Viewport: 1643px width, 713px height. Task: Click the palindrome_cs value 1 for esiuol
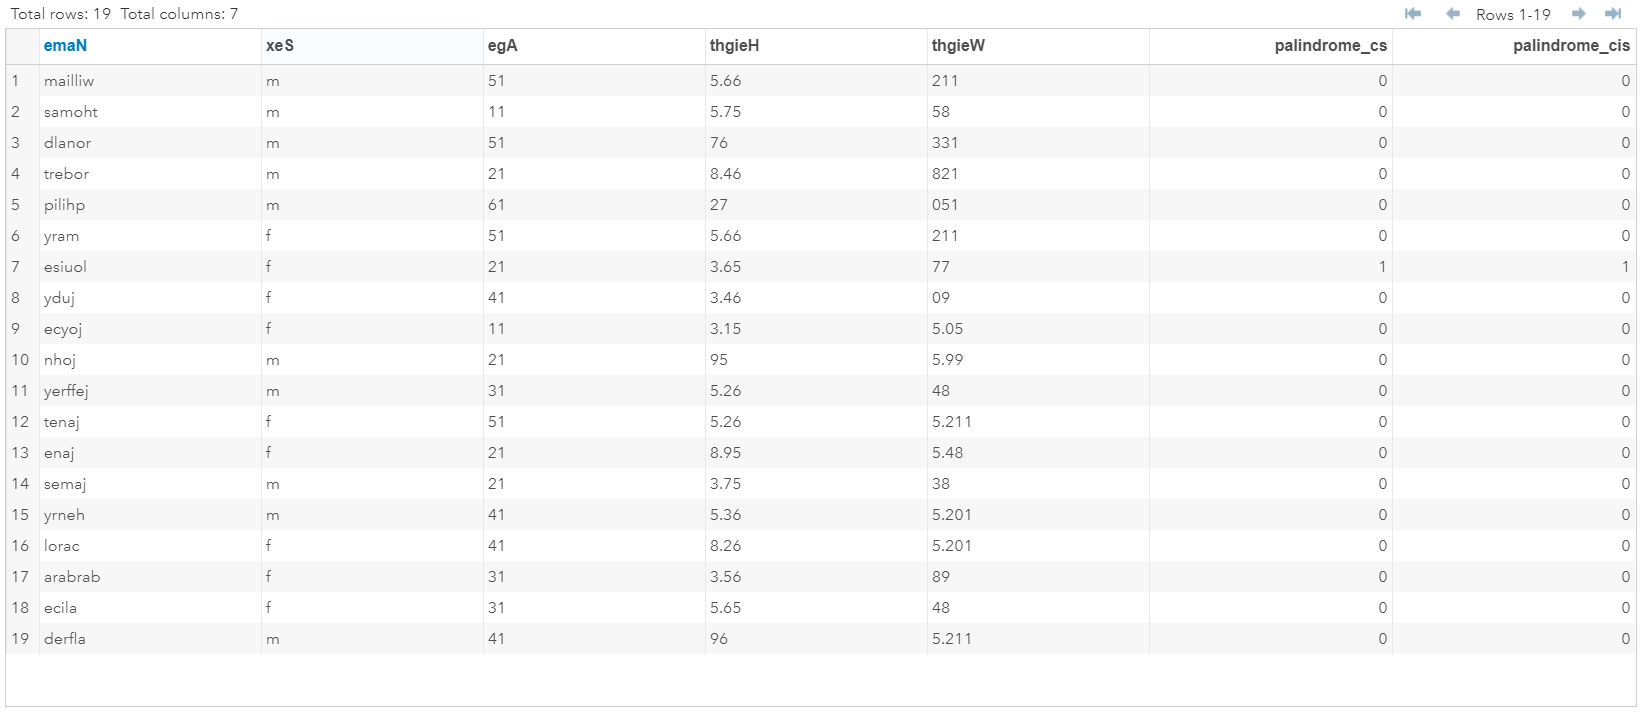click(1382, 267)
